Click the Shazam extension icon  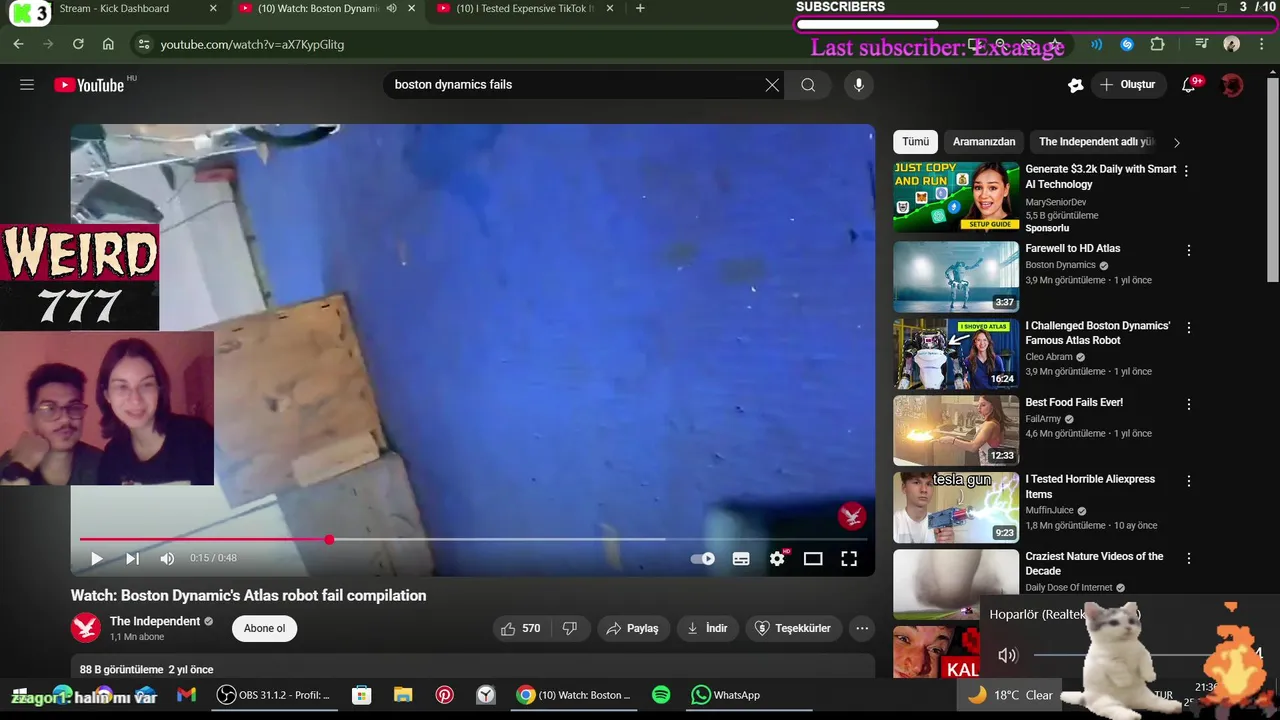pyautogui.click(x=1127, y=44)
